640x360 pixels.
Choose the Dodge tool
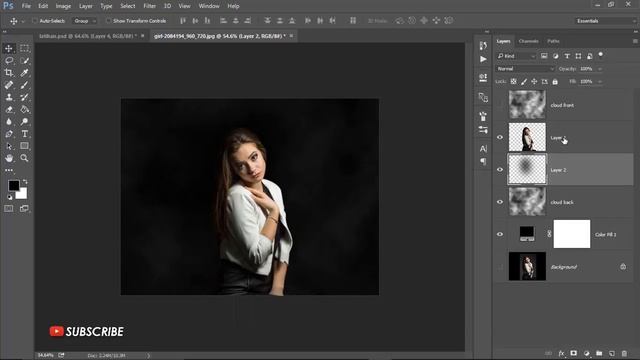click(x=24, y=122)
